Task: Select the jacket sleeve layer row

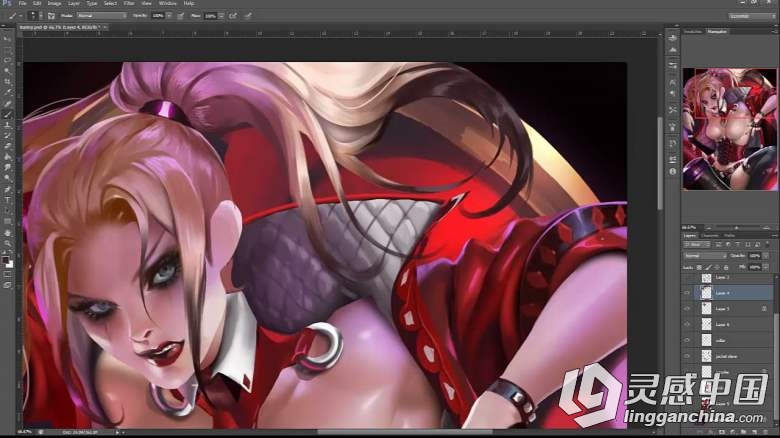Action: pyautogui.click(x=728, y=356)
